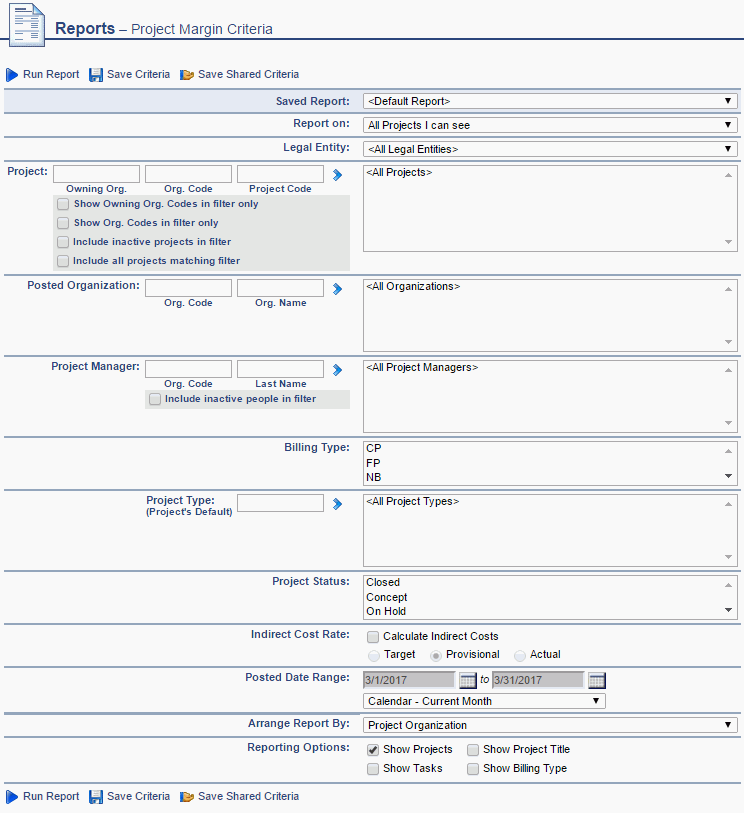Enable Calculate Indirect Costs checkbox

point(373,636)
